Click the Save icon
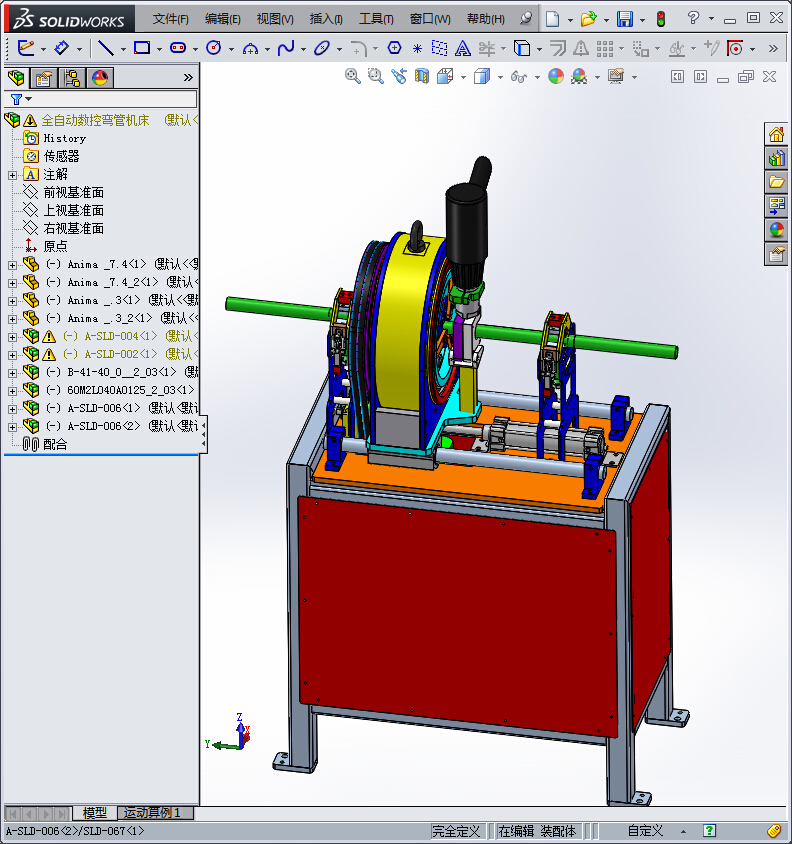Image resolution: width=792 pixels, height=844 pixels. click(625, 19)
